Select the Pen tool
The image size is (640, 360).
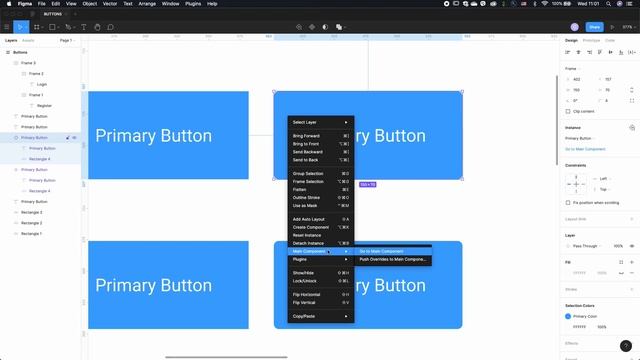[68, 27]
